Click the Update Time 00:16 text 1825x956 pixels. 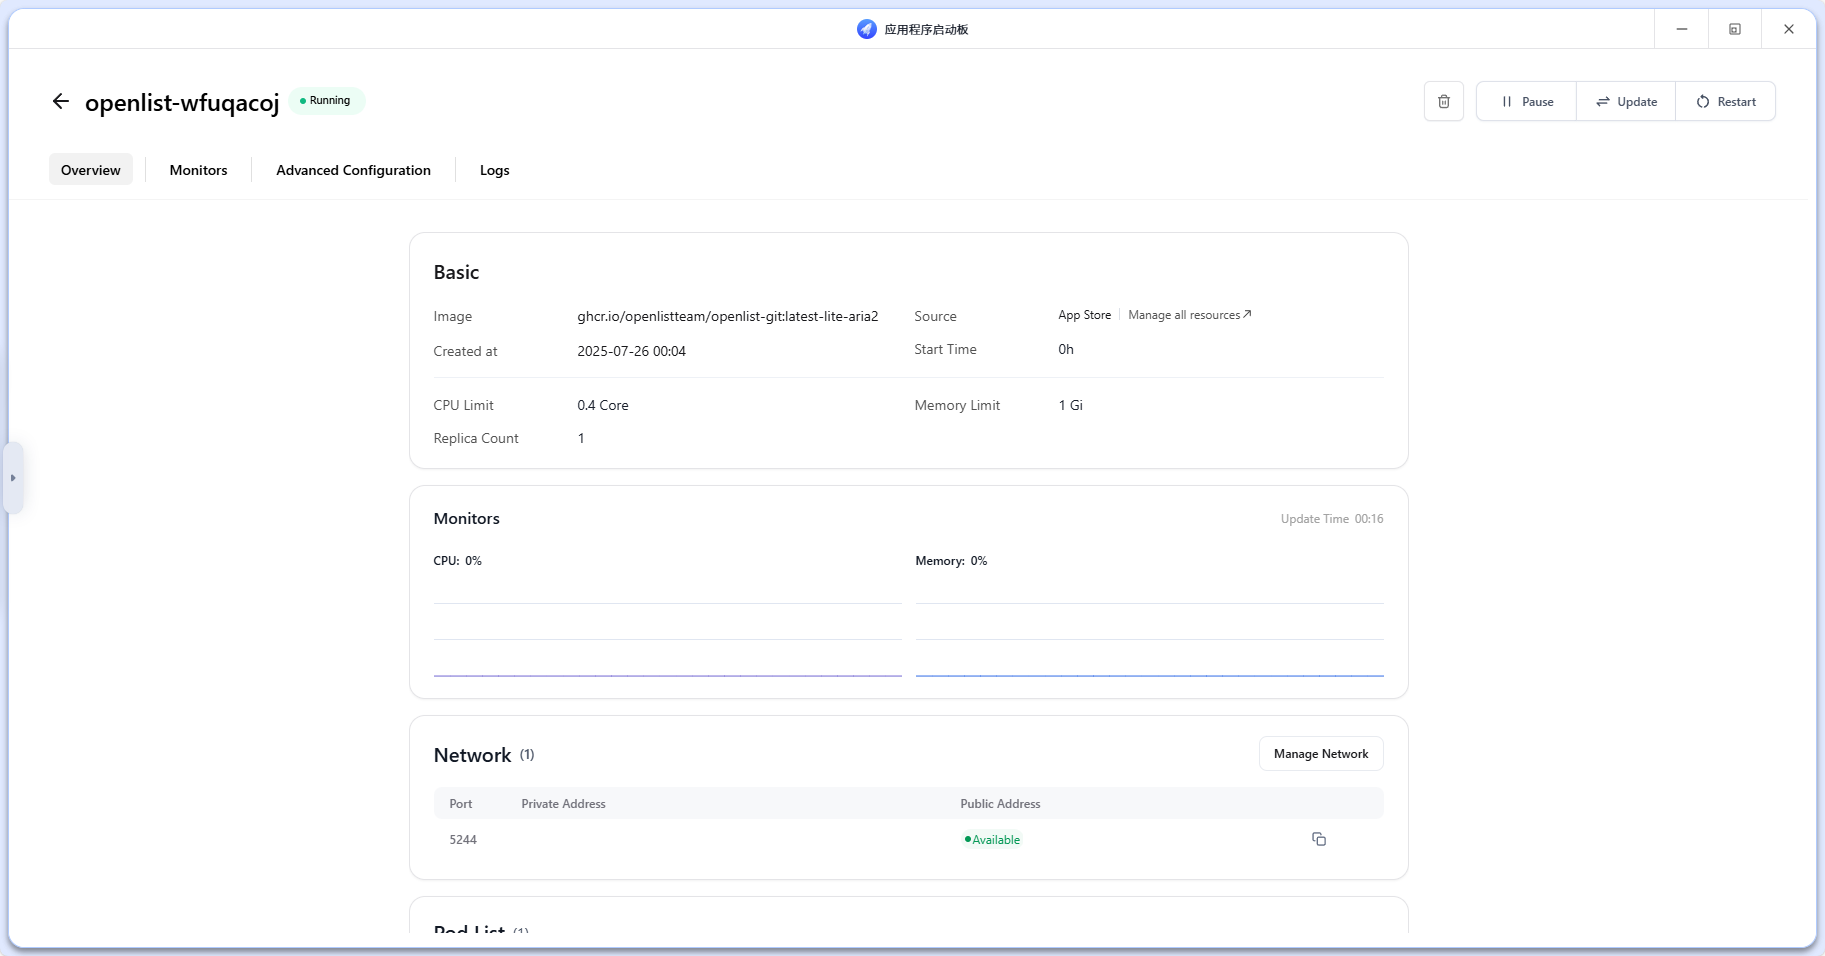point(1332,519)
